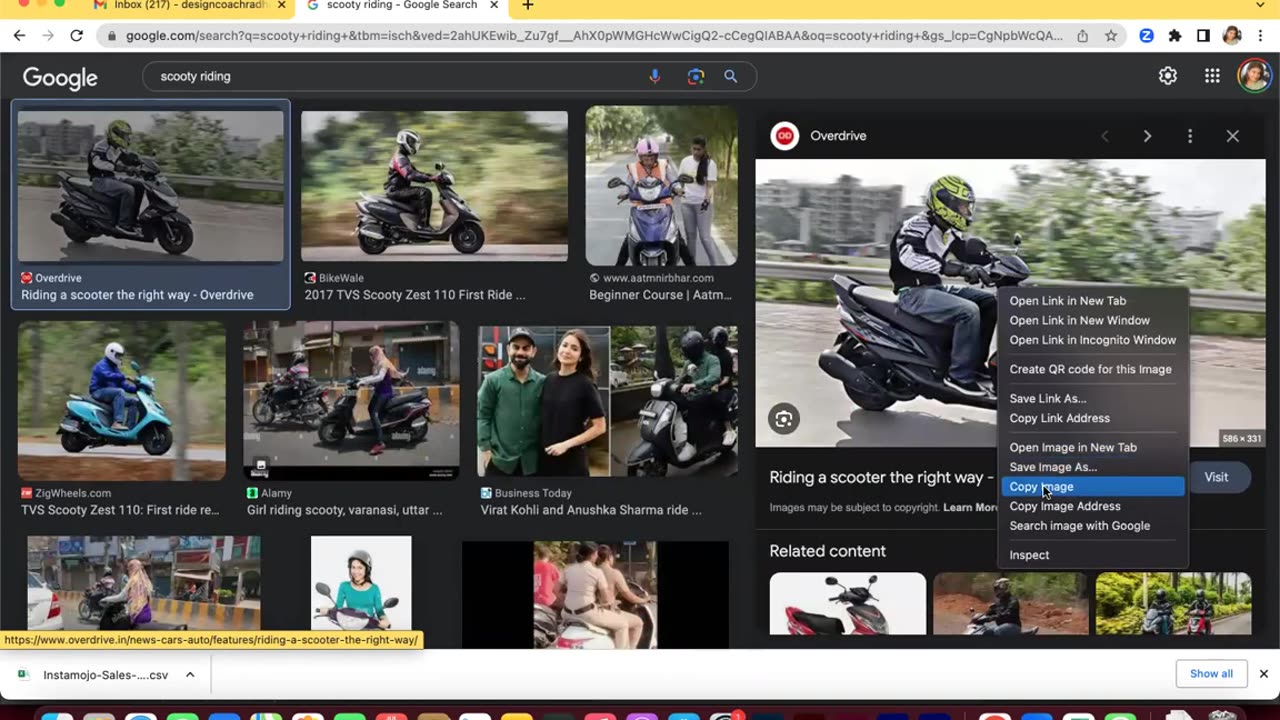1280x720 pixels.
Task: Click the Lens icon on the preview image
Action: [784, 419]
